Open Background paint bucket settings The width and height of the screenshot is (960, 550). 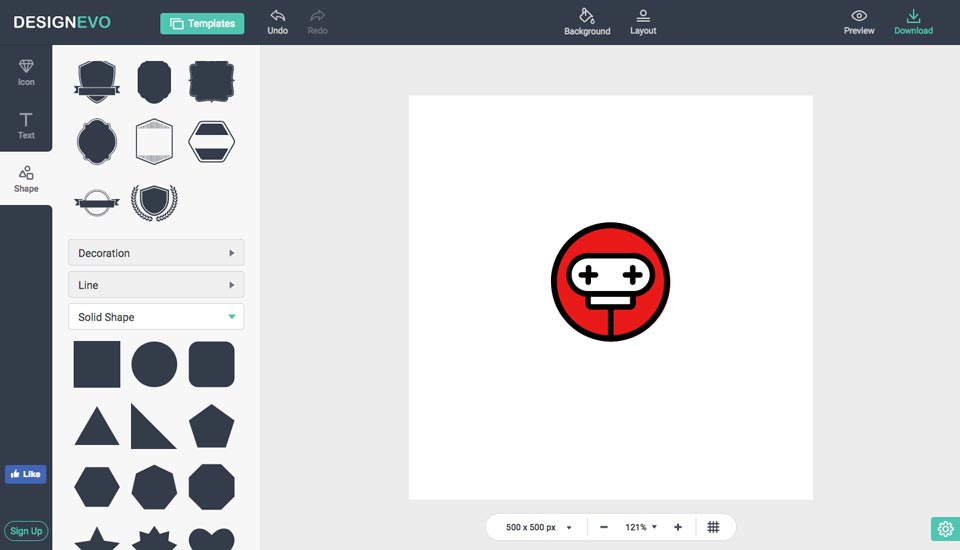click(x=587, y=22)
